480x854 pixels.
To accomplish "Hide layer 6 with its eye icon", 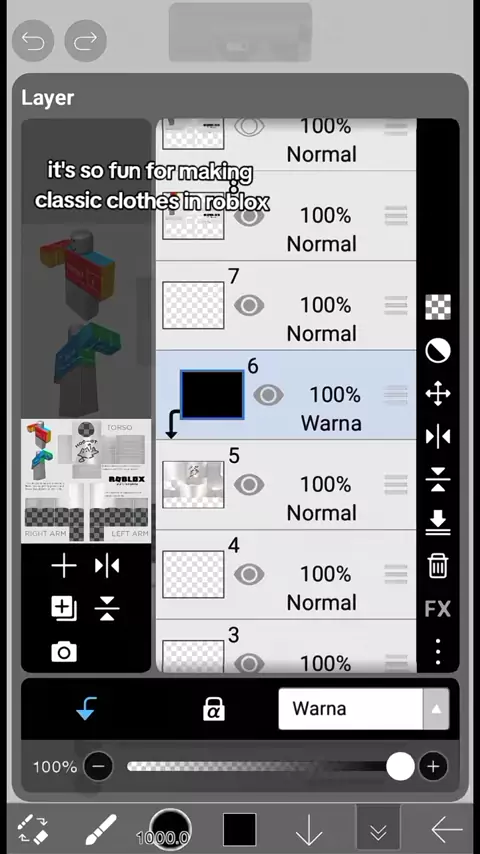I will [x=268, y=395].
